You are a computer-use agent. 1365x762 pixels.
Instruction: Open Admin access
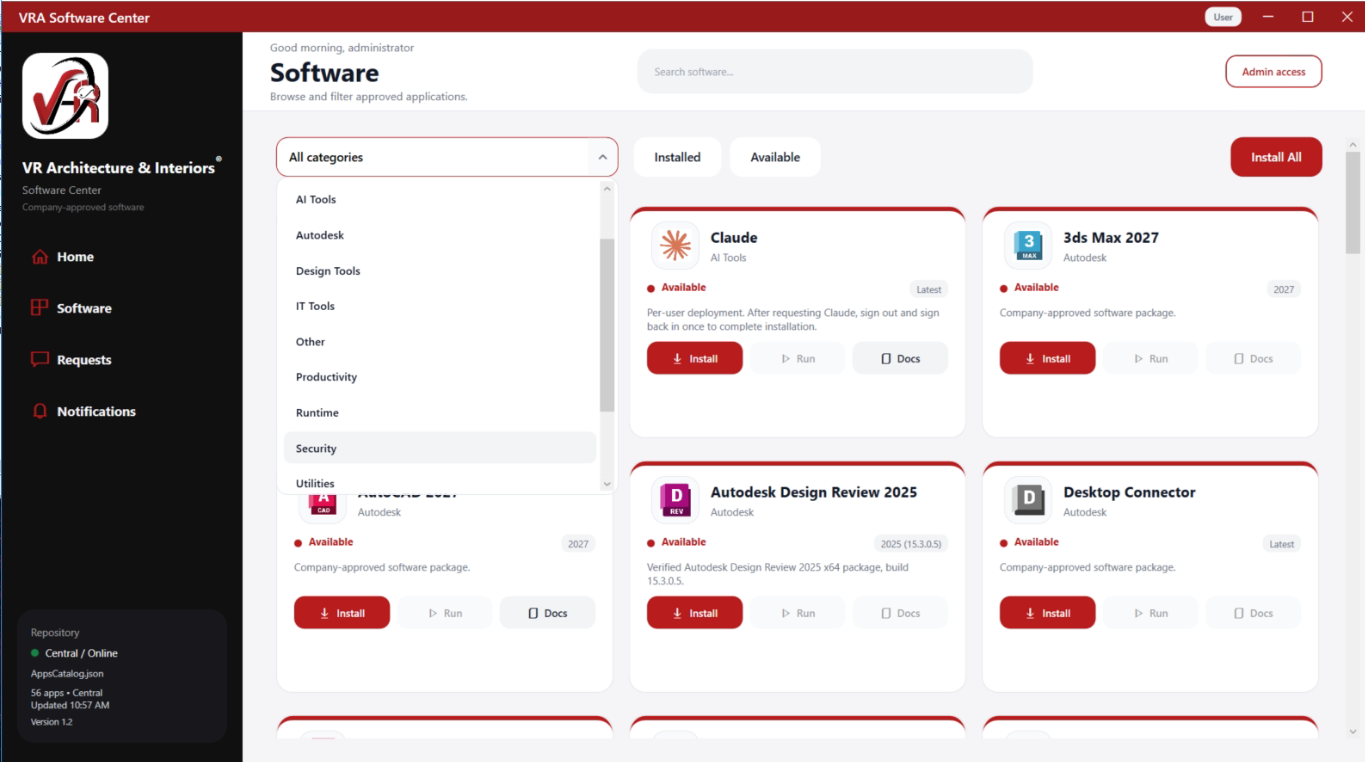(x=1273, y=72)
